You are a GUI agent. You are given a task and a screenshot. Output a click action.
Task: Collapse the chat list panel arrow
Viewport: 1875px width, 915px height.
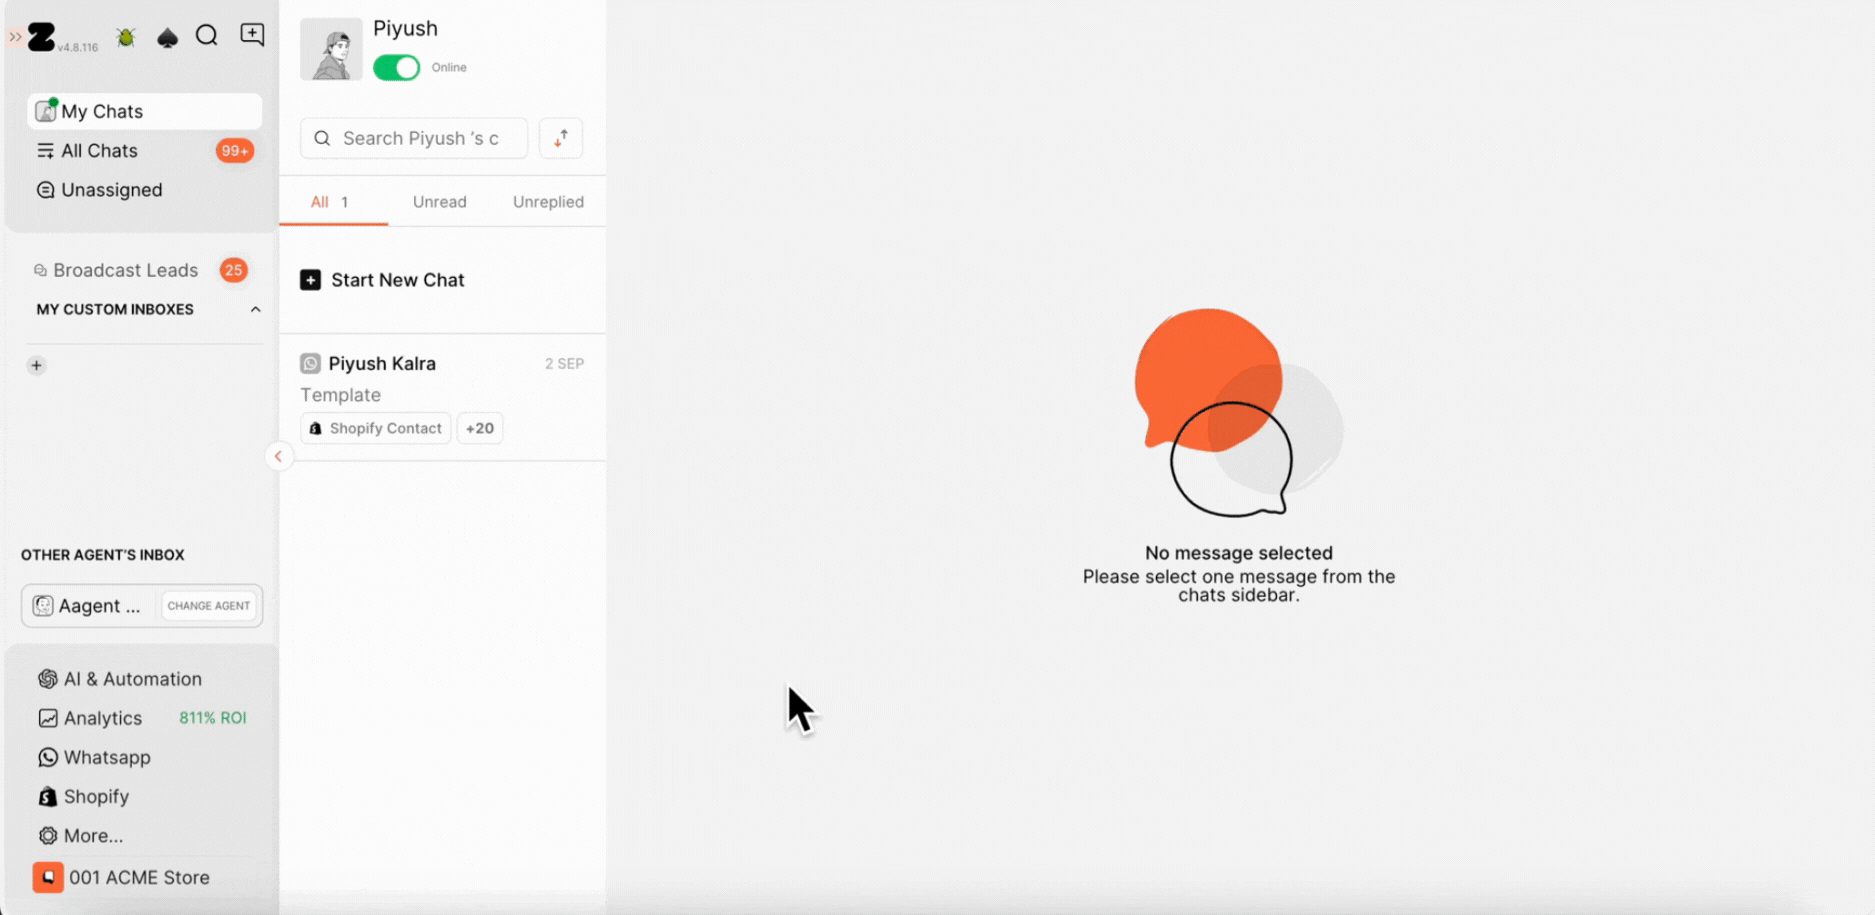[279, 457]
